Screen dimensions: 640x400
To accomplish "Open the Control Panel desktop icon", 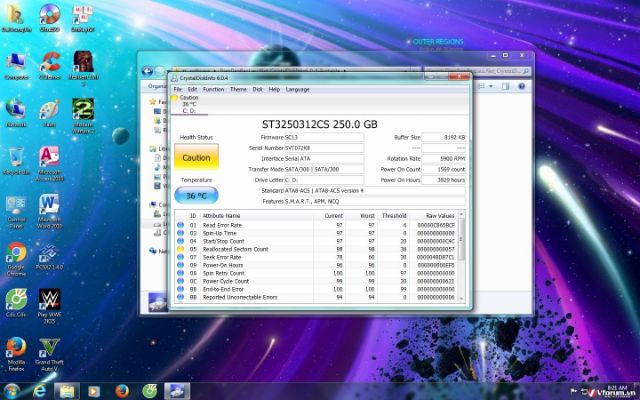I will [16, 212].
